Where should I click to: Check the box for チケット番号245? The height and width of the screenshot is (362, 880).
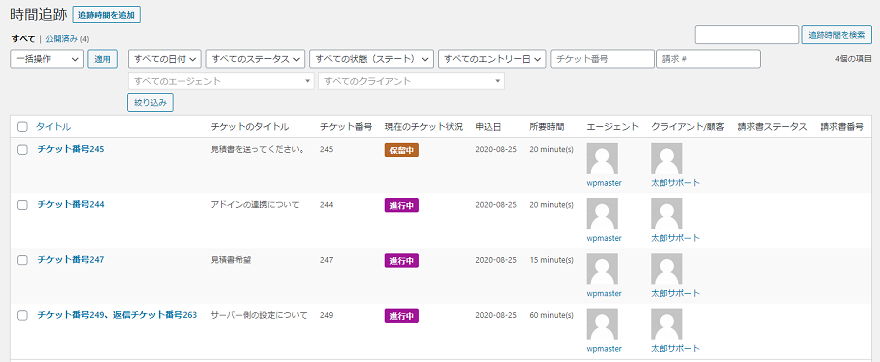click(22, 150)
